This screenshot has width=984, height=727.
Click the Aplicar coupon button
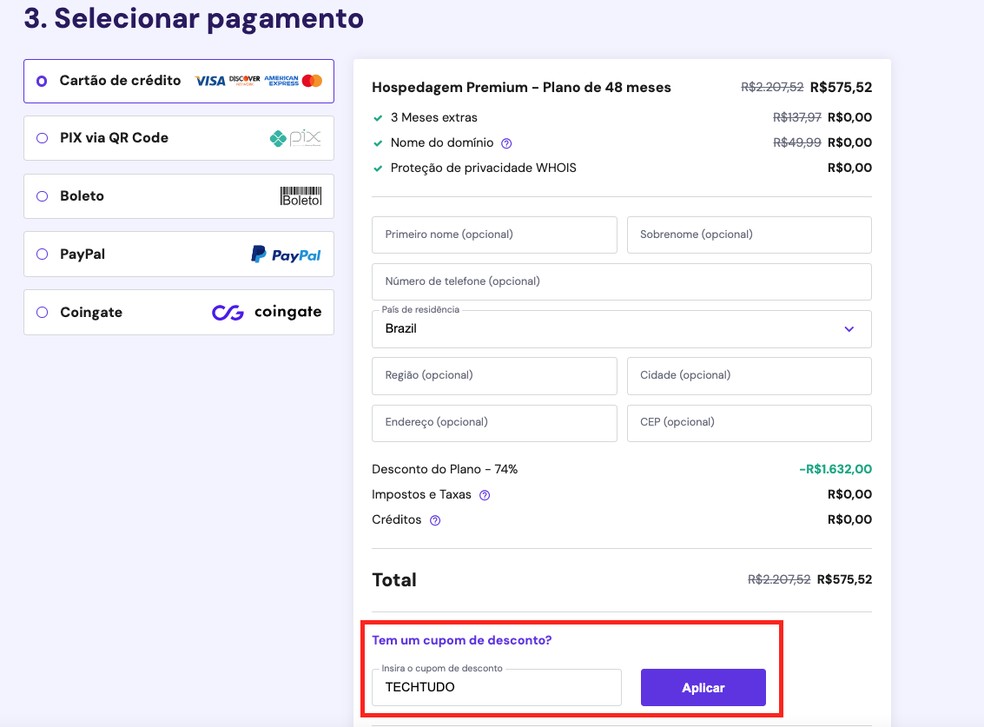click(x=702, y=687)
